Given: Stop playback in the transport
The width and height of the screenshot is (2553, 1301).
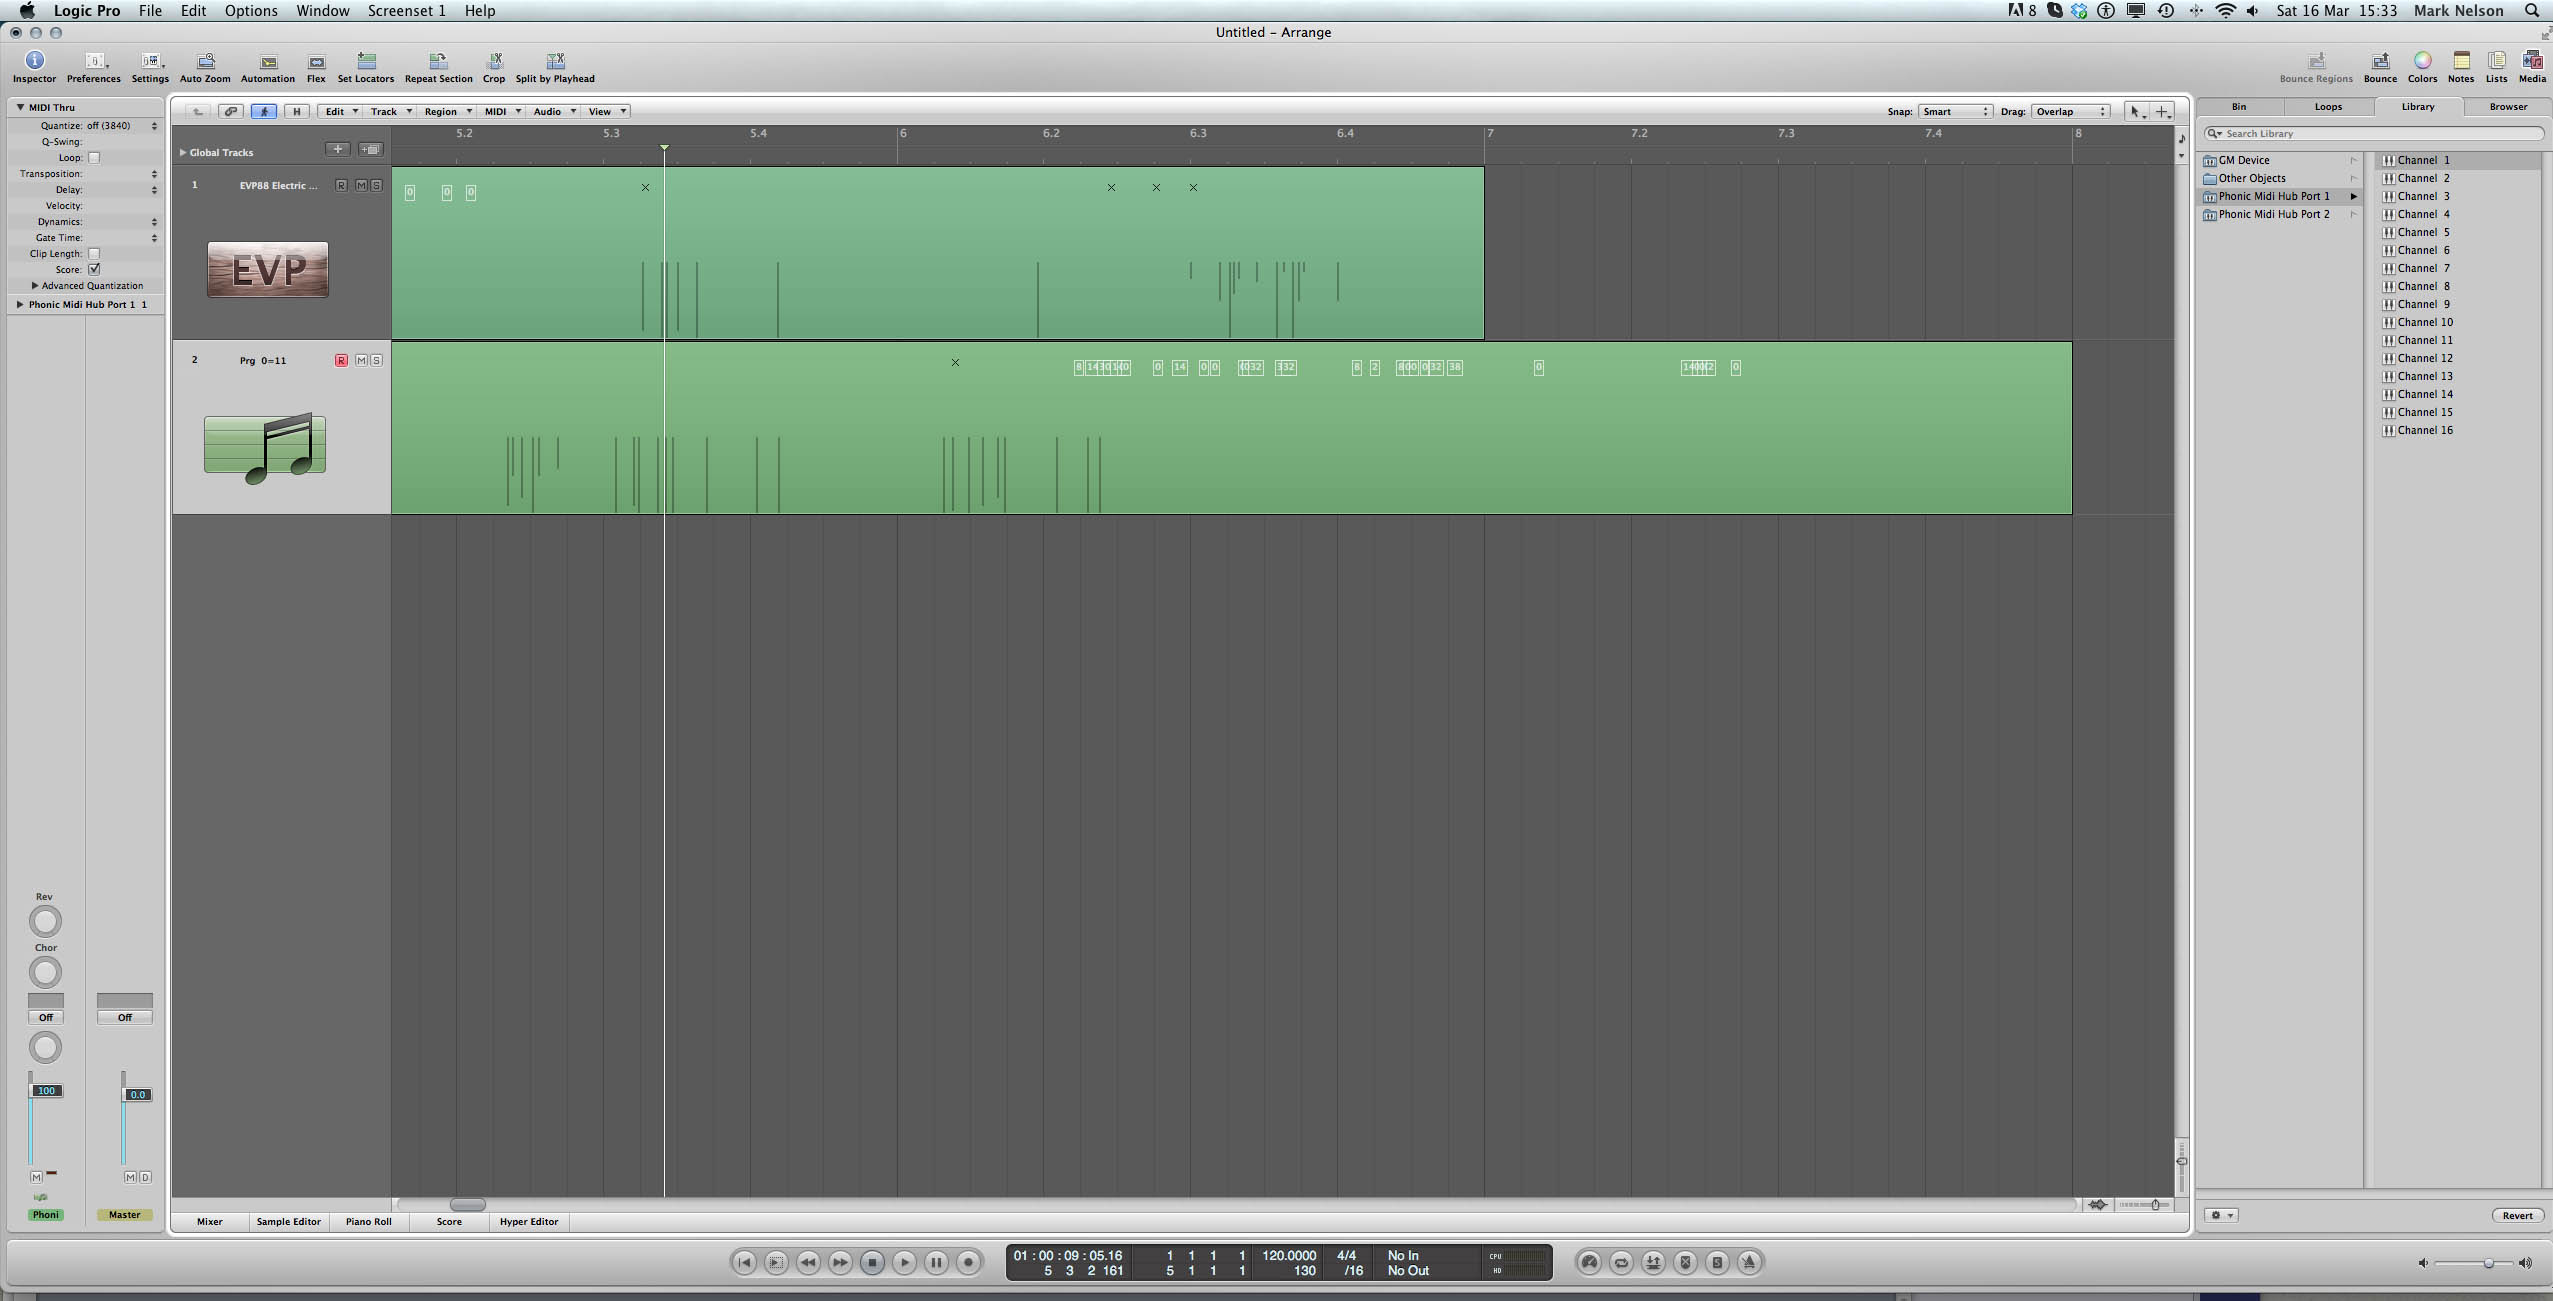Looking at the screenshot, I should tap(872, 1262).
